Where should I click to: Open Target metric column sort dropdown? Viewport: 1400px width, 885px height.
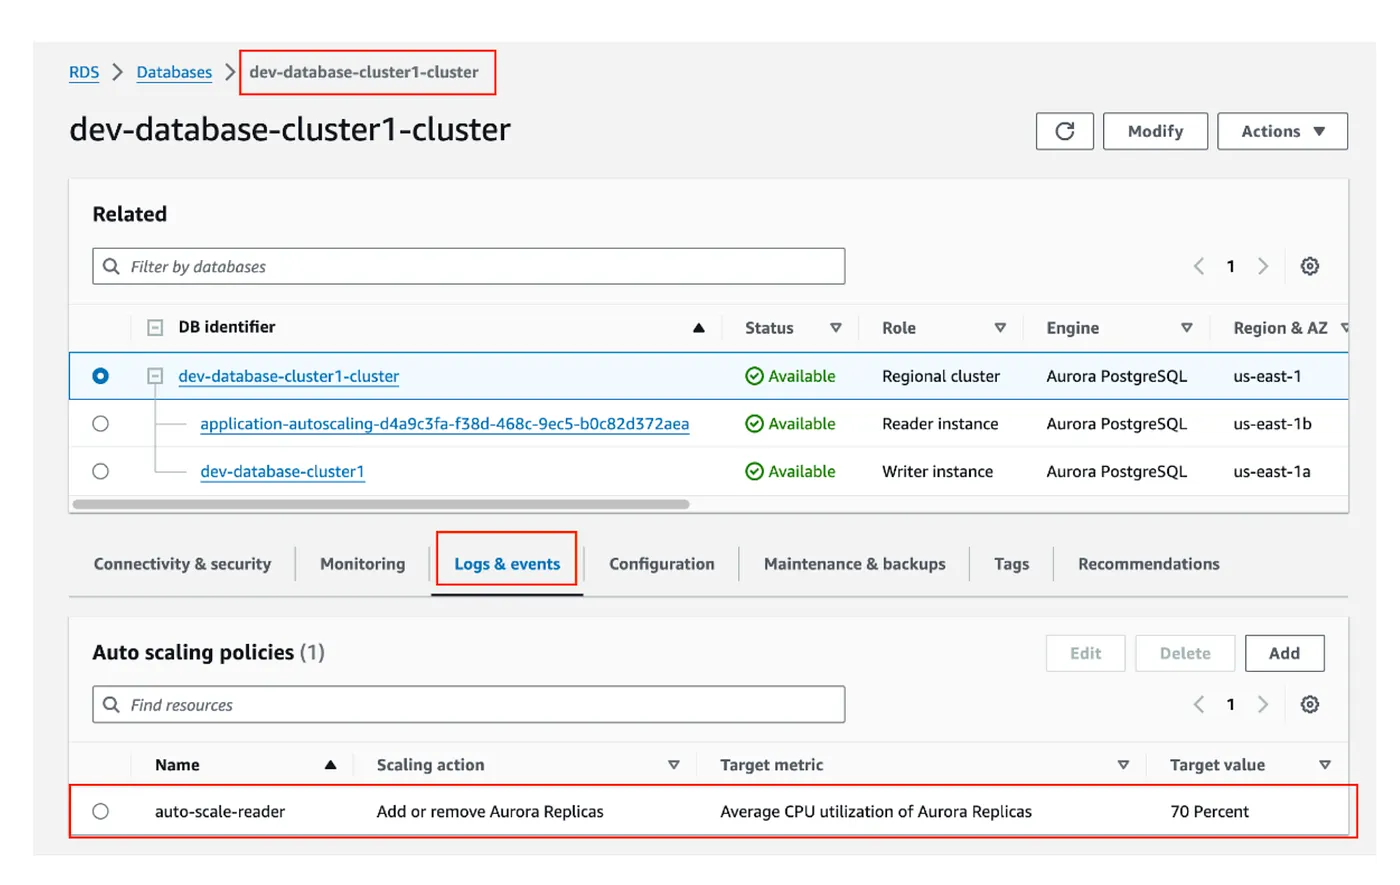click(x=1123, y=765)
